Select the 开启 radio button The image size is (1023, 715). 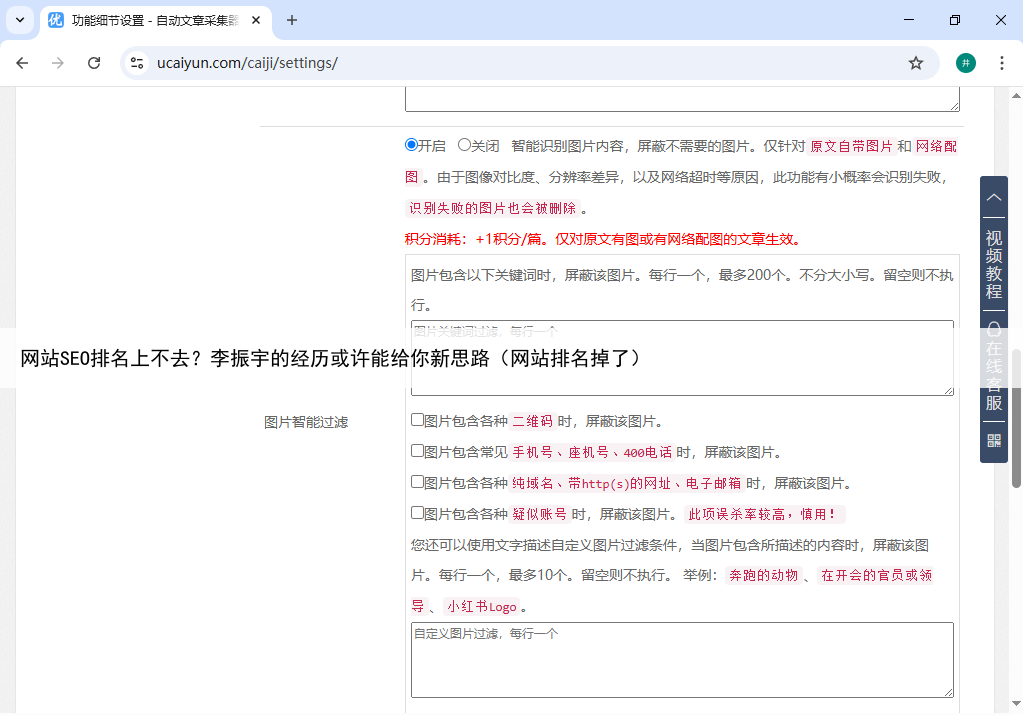click(411, 145)
